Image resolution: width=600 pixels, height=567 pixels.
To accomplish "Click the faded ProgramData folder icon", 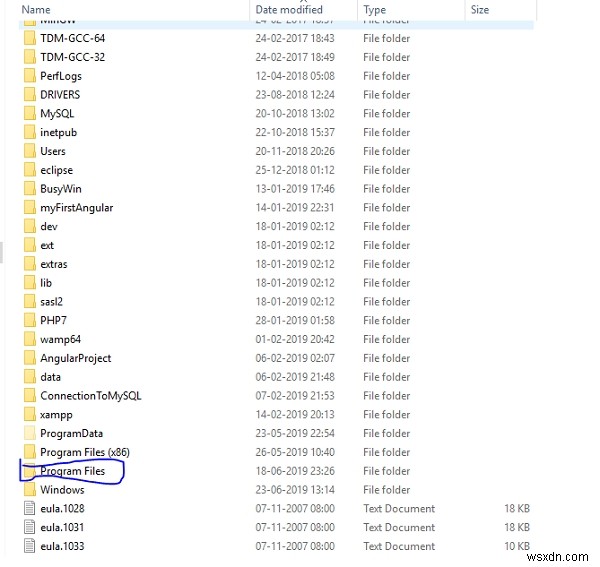I will tap(29, 433).
